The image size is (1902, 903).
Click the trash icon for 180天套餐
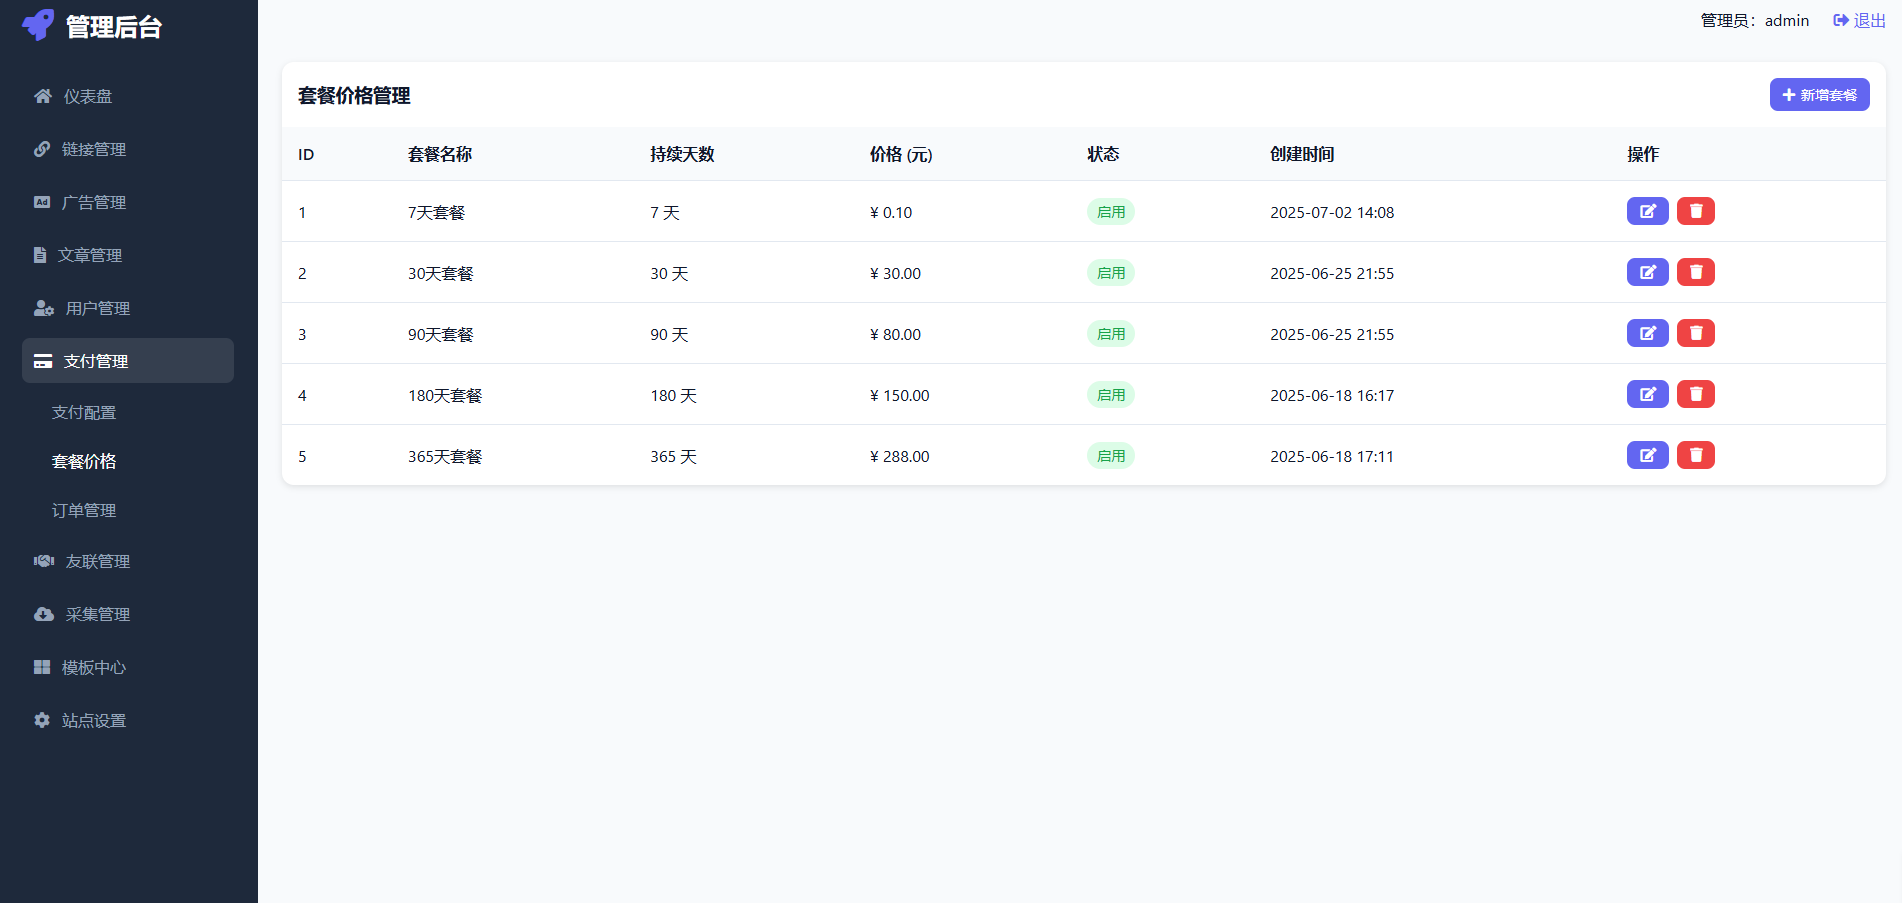pos(1695,394)
